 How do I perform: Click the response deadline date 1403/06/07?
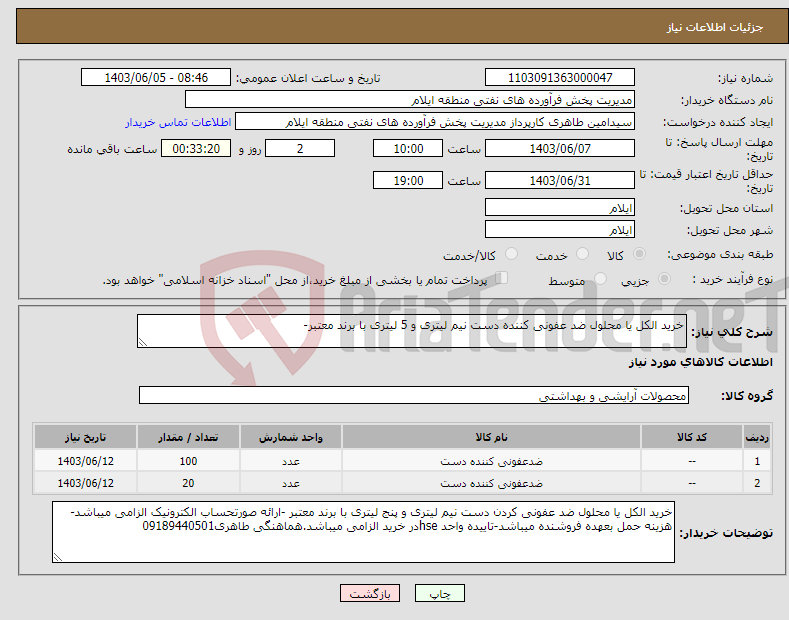[x=560, y=148]
